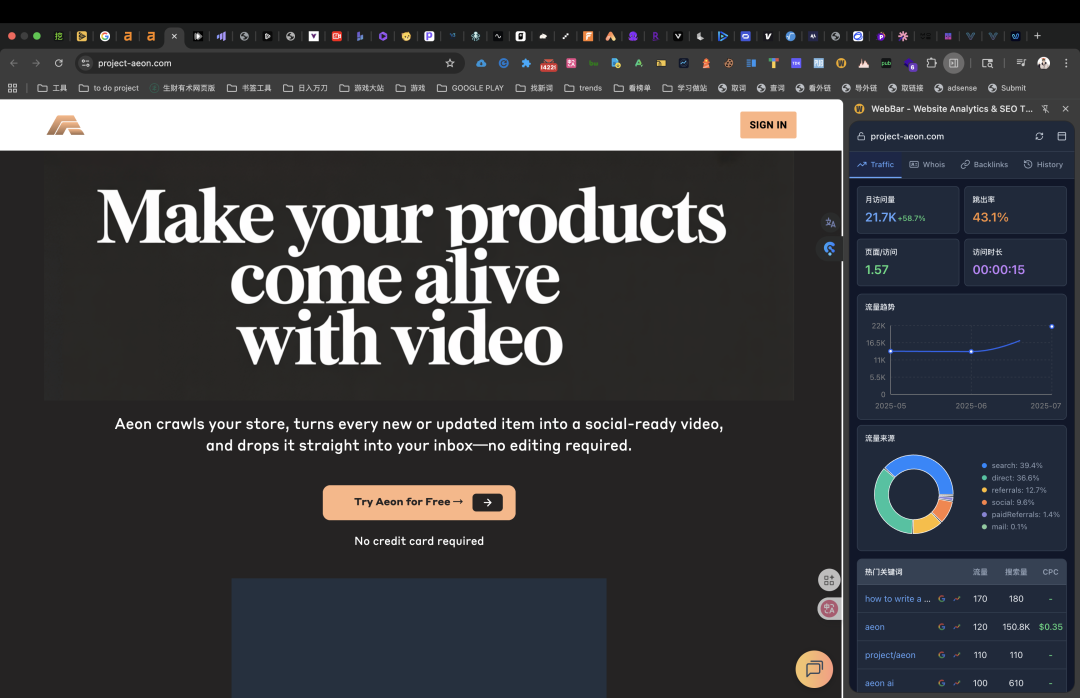Unpin the WebBar side panel
Screen dimensions: 1080x698
pyautogui.click(x=1045, y=109)
